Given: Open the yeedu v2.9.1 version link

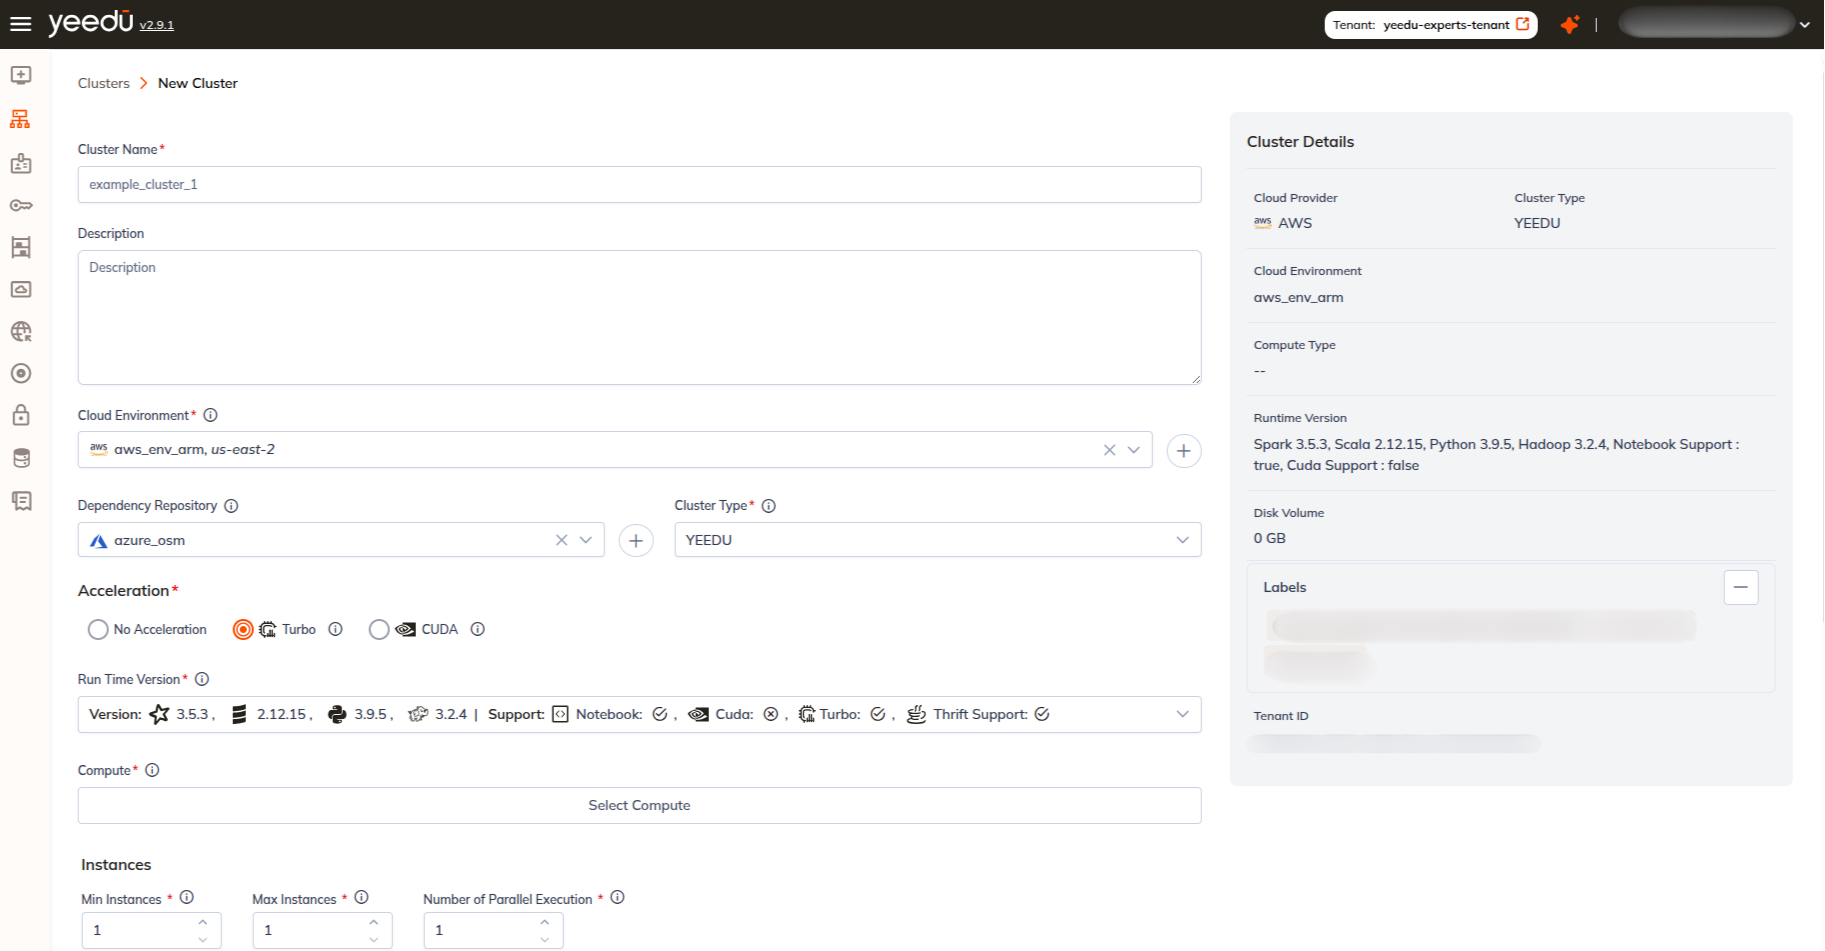Looking at the screenshot, I should coord(156,25).
